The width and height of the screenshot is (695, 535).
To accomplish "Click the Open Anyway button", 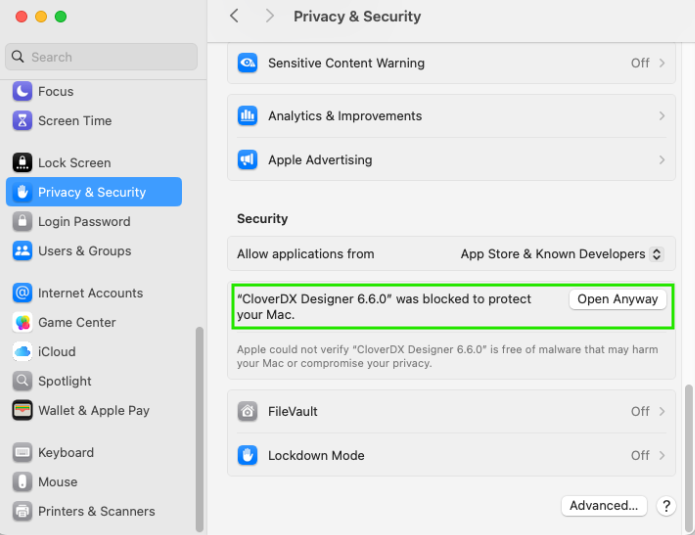I will pos(617,299).
